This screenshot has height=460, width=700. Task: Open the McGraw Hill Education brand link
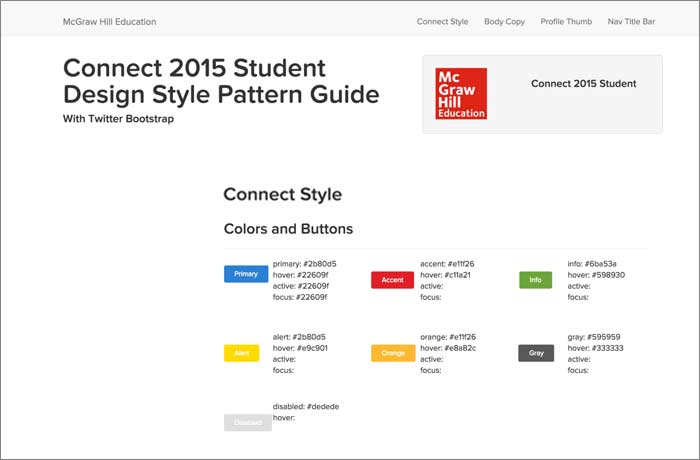(x=109, y=21)
